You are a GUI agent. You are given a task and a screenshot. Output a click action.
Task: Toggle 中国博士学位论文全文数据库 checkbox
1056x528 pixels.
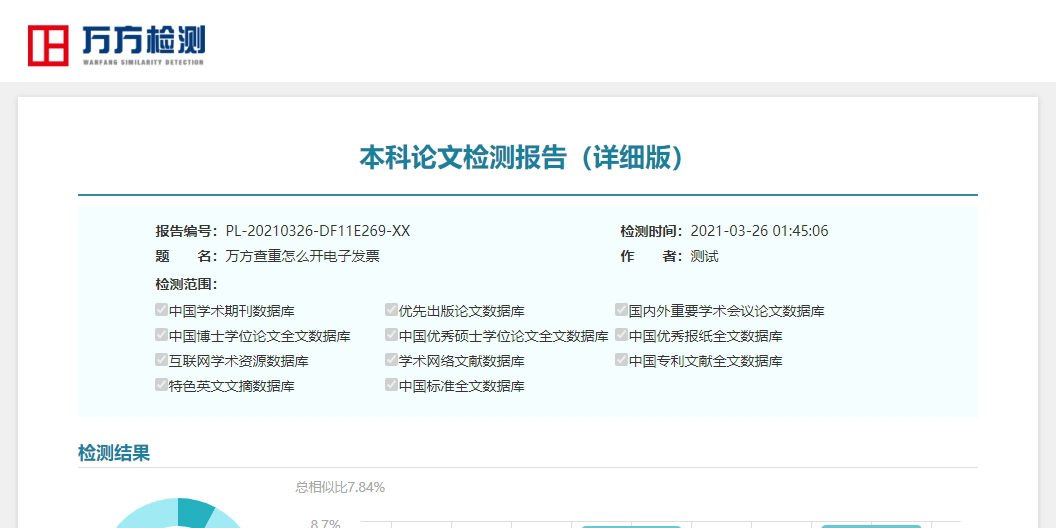point(161,335)
